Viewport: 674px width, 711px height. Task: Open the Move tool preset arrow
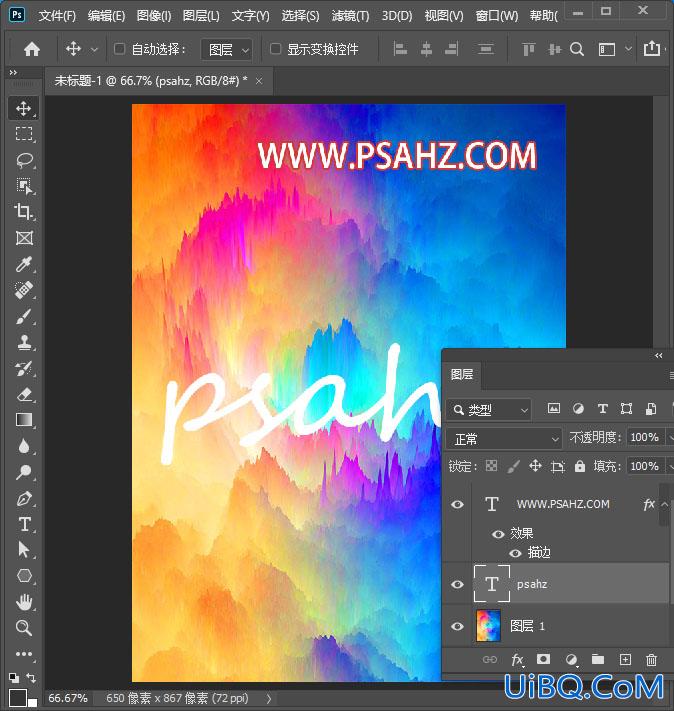tap(94, 49)
